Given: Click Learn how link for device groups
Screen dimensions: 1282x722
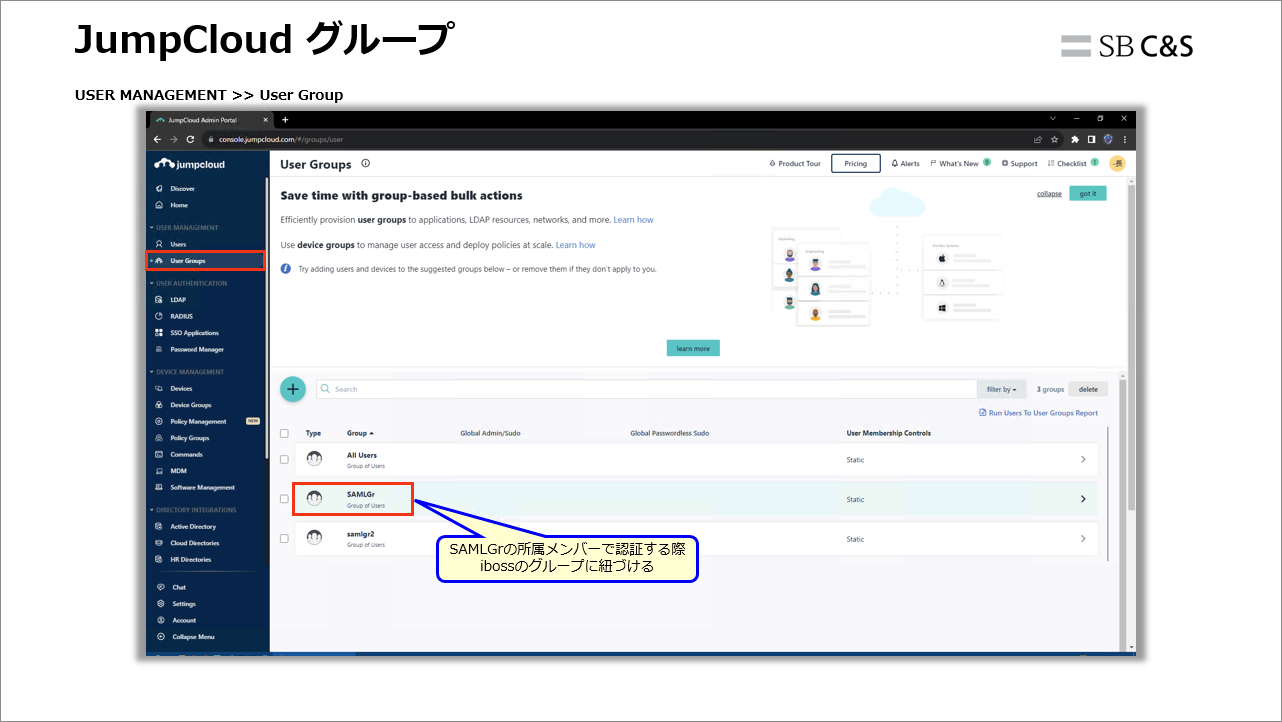Looking at the screenshot, I should click(575, 245).
